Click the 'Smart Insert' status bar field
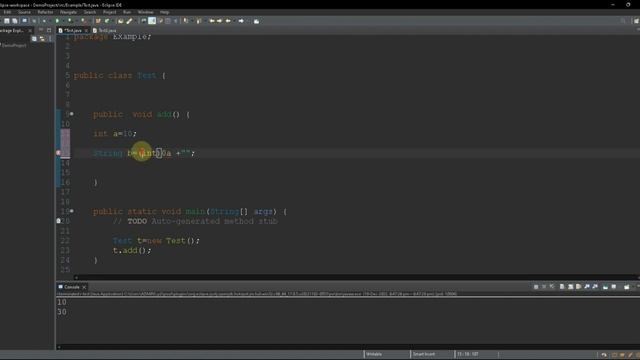This screenshot has width=640, height=360. point(424,354)
